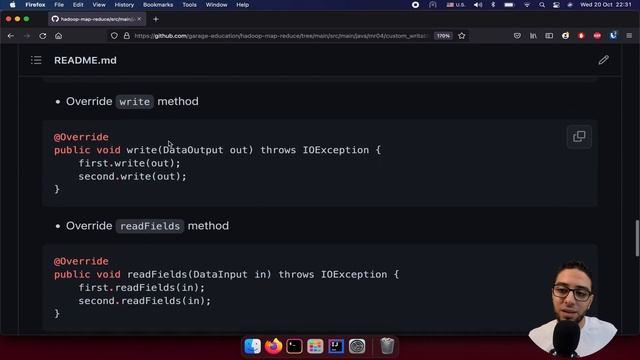Show site security via the lock icon
This screenshot has width=640, height=360.
[127, 36]
